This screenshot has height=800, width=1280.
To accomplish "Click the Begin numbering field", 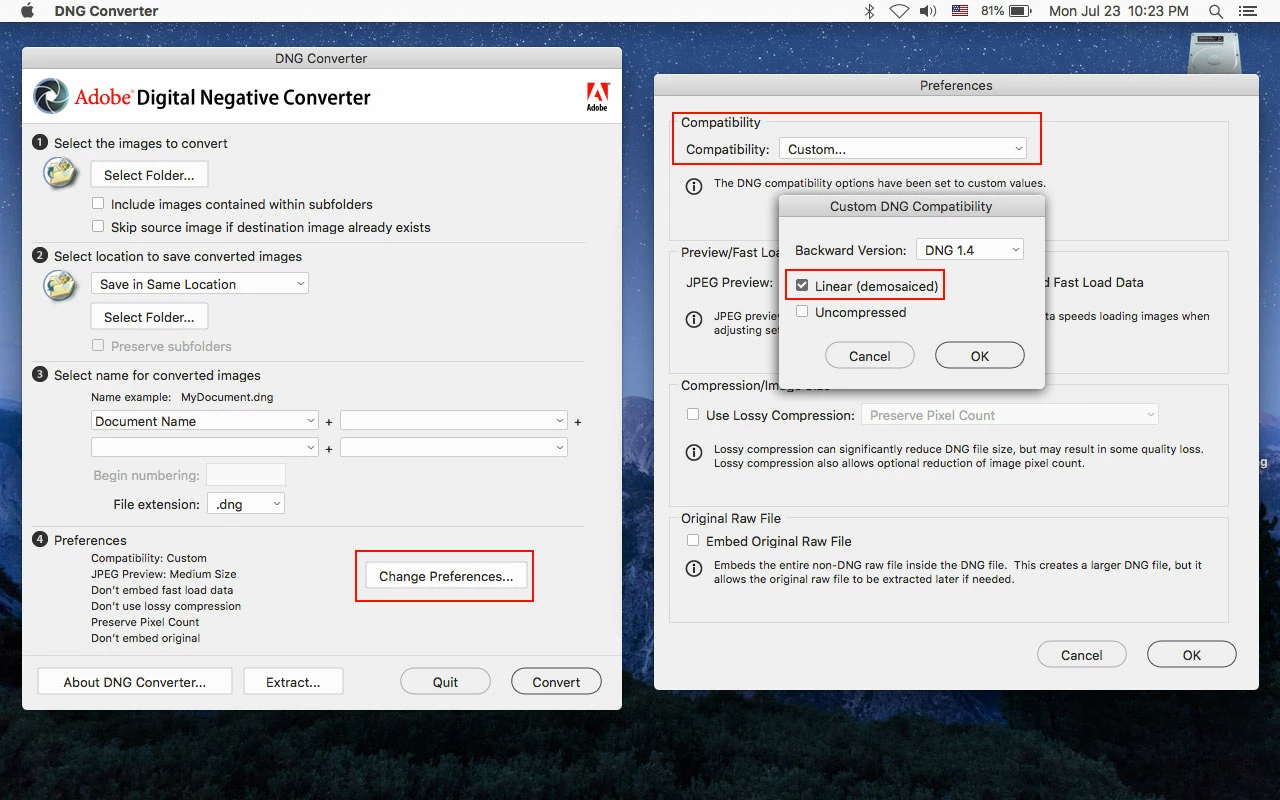I will (x=245, y=475).
